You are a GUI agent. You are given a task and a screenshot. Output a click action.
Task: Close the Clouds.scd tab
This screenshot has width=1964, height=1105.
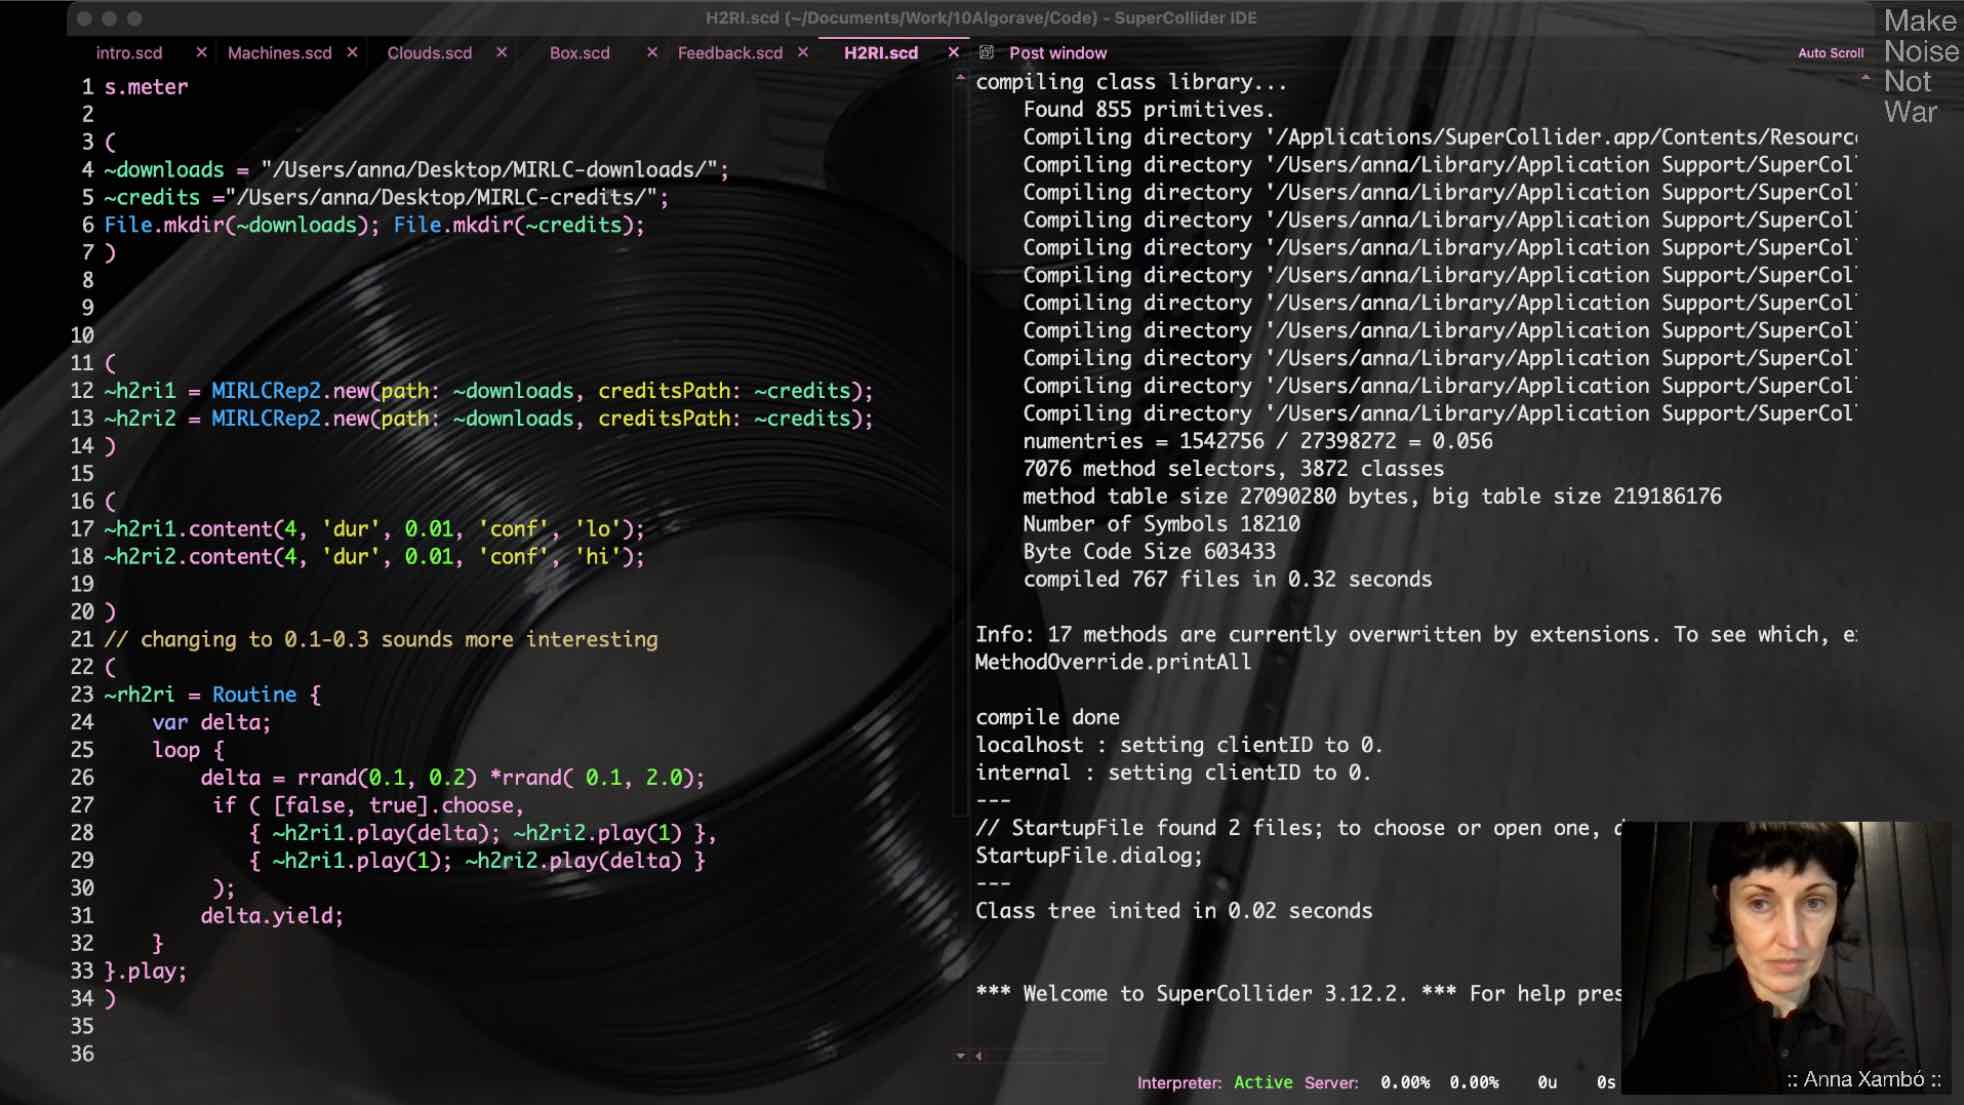(501, 52)
